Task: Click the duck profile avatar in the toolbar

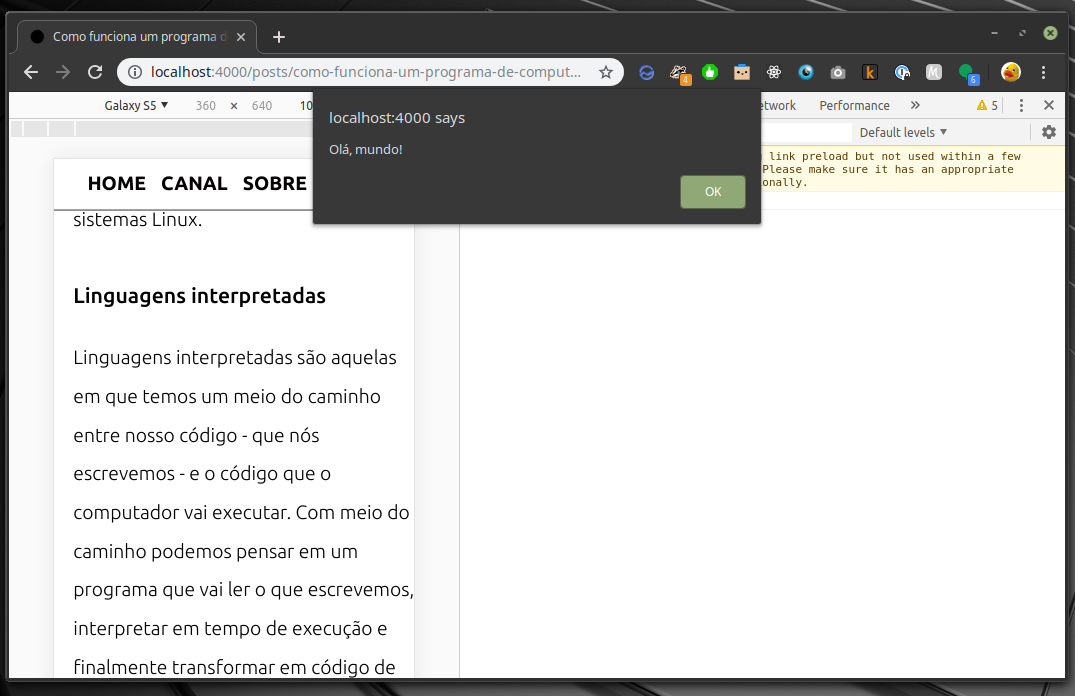Action: tap(1010, 72)
